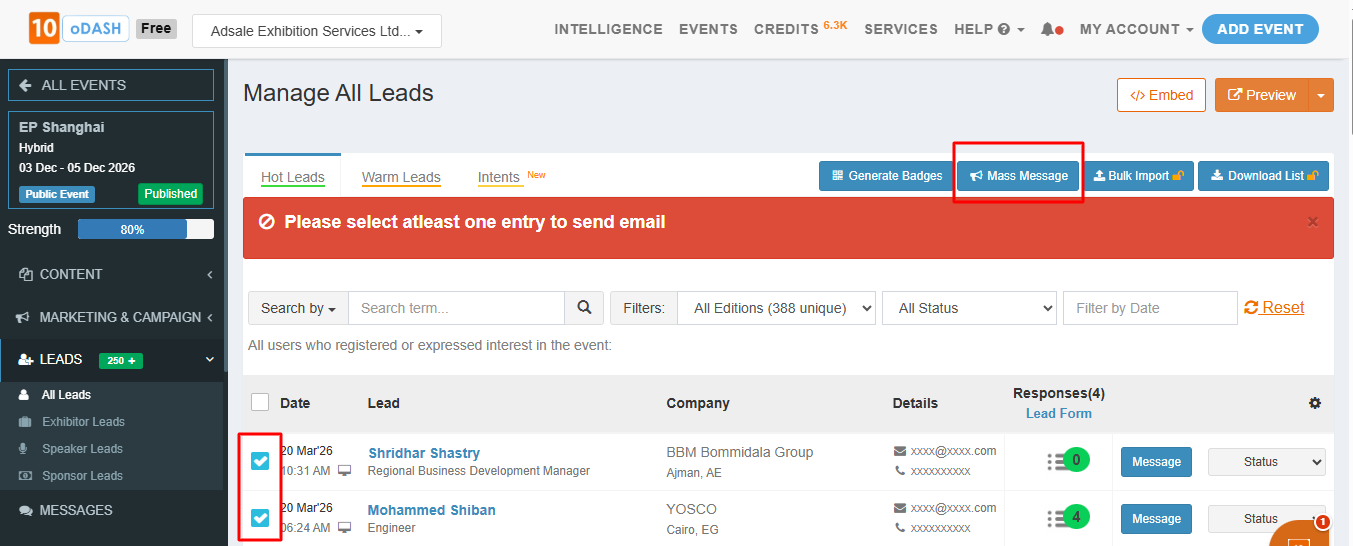Click the 10times oDASH logo
1353x546 pixels.
point(77,29)
